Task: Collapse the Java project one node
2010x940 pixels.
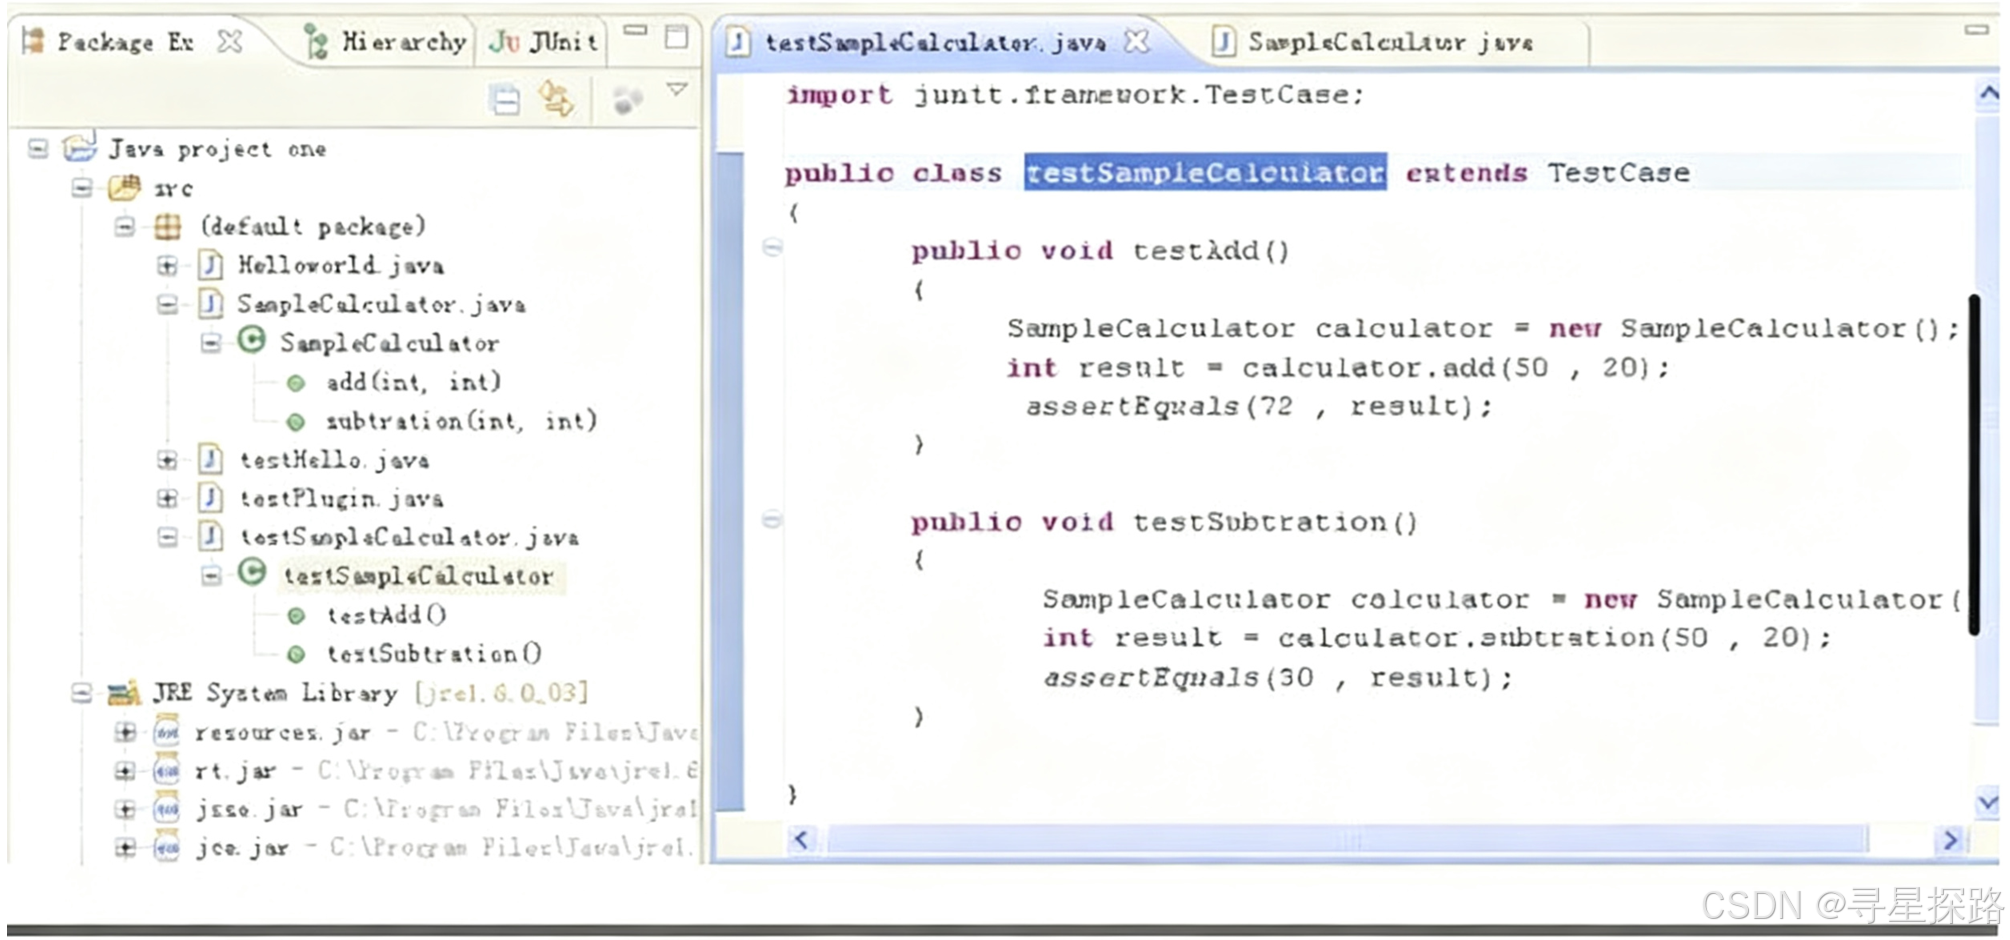Action: pyautogui.click(x=38, y=149)
